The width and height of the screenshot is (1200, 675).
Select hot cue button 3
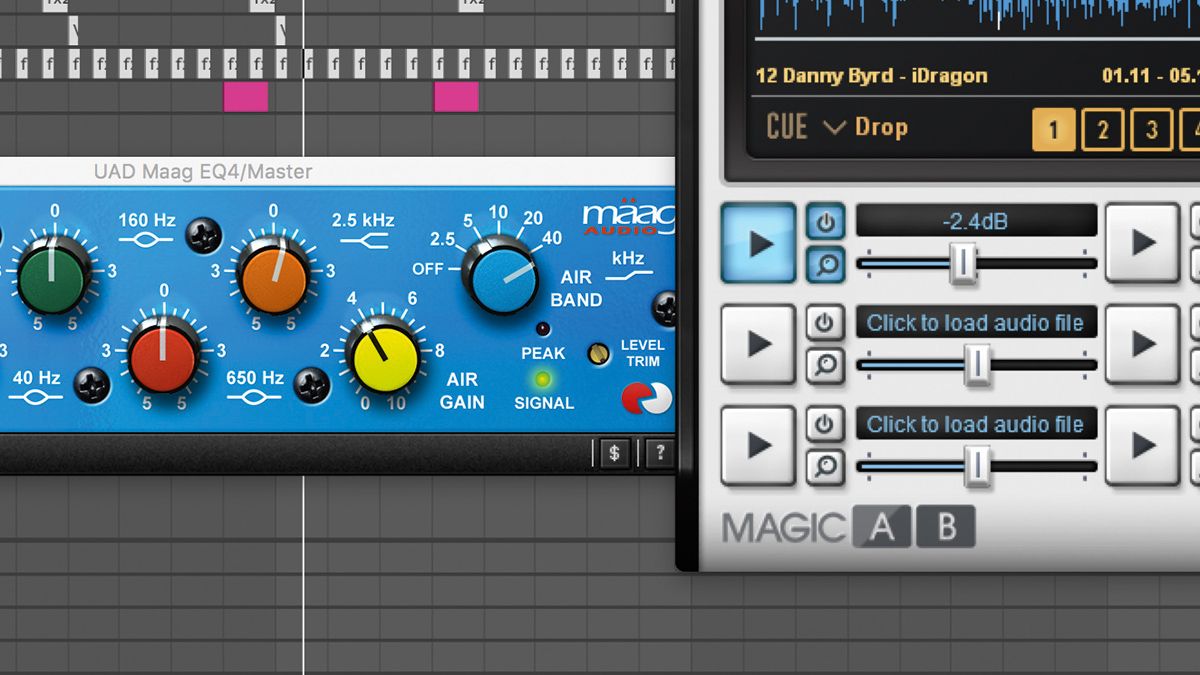tap(1151, 129)
